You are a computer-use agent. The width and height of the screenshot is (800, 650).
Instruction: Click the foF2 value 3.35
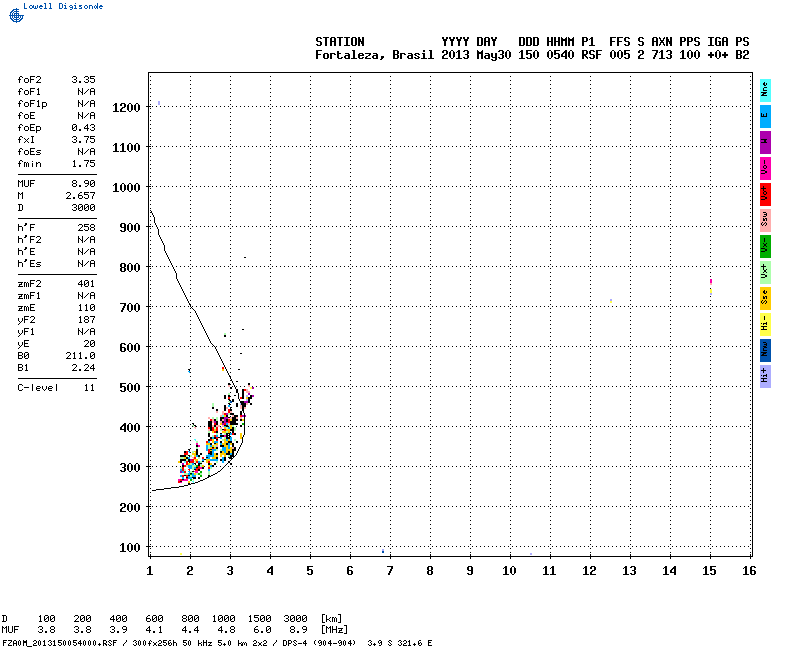[x=83, y=80]
